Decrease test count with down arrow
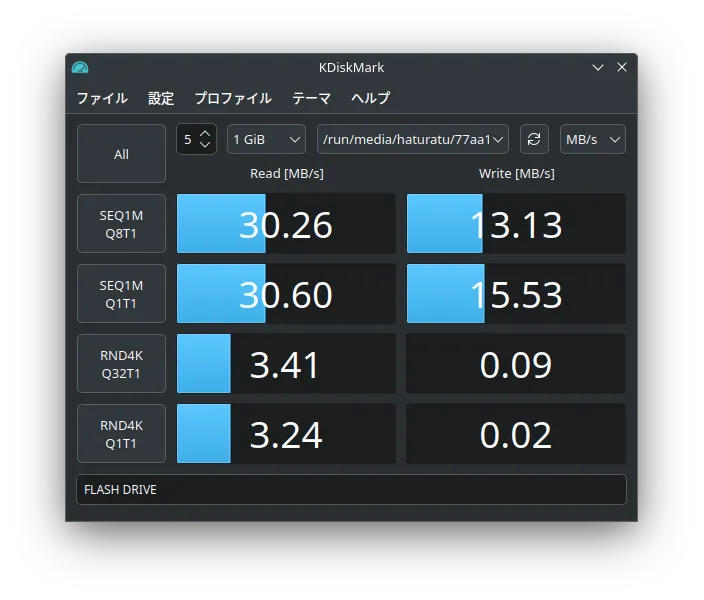Screen dimensions: 704x600 tap(205, 145)
